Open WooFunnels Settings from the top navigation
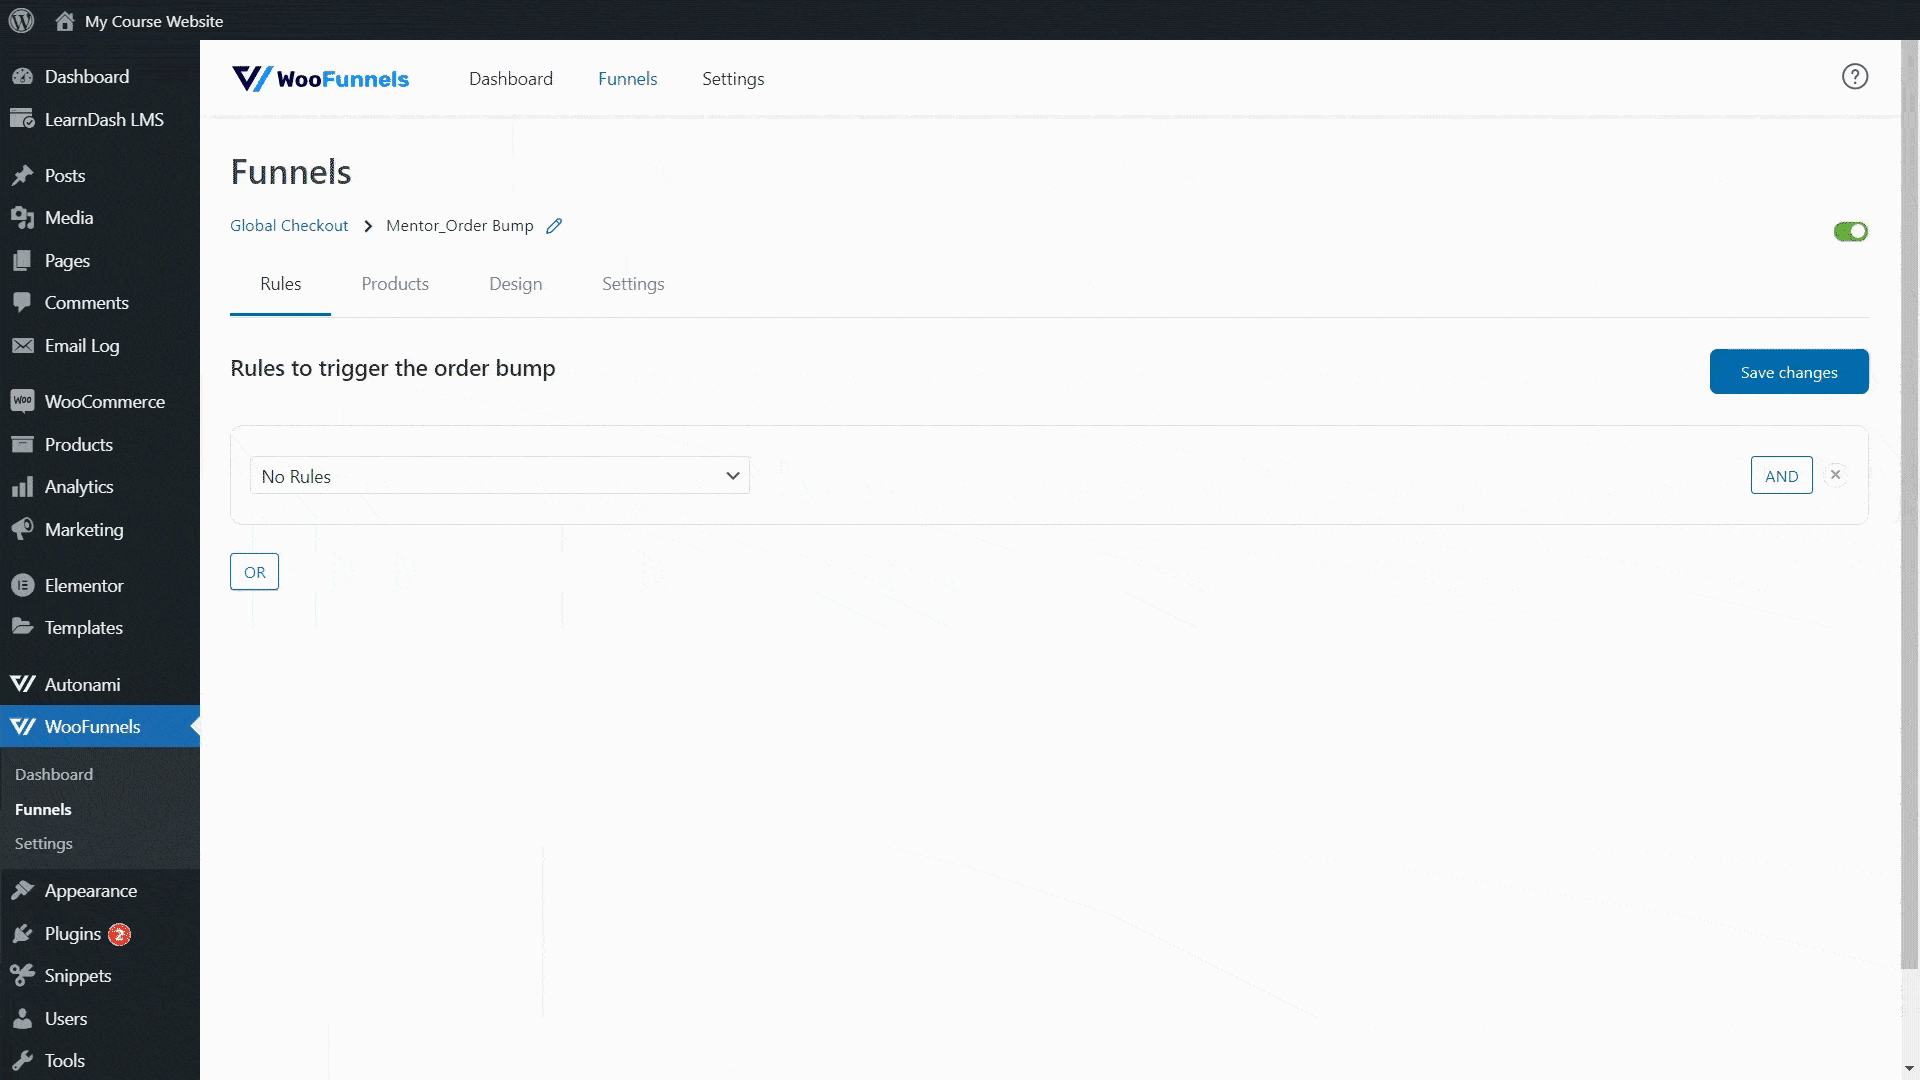The width and height of the screenshot is (1920, 1080). (x=733, y=78)
